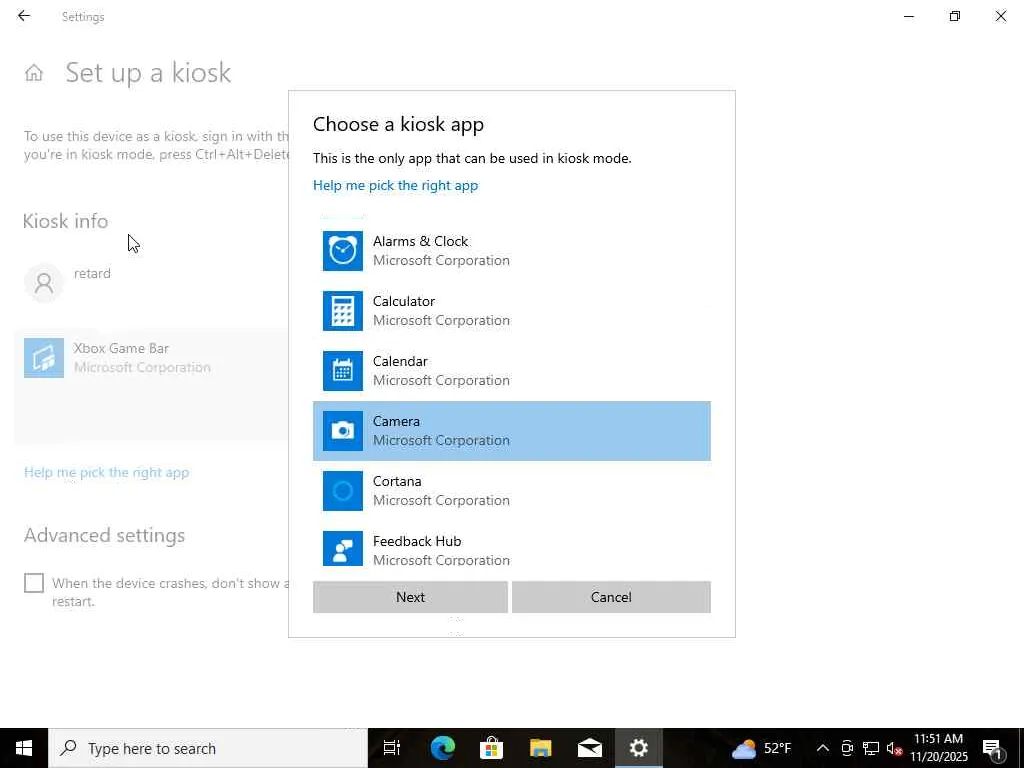Click the kiosk user account avatar icon

pyautogui.click(x=44, y=282)
